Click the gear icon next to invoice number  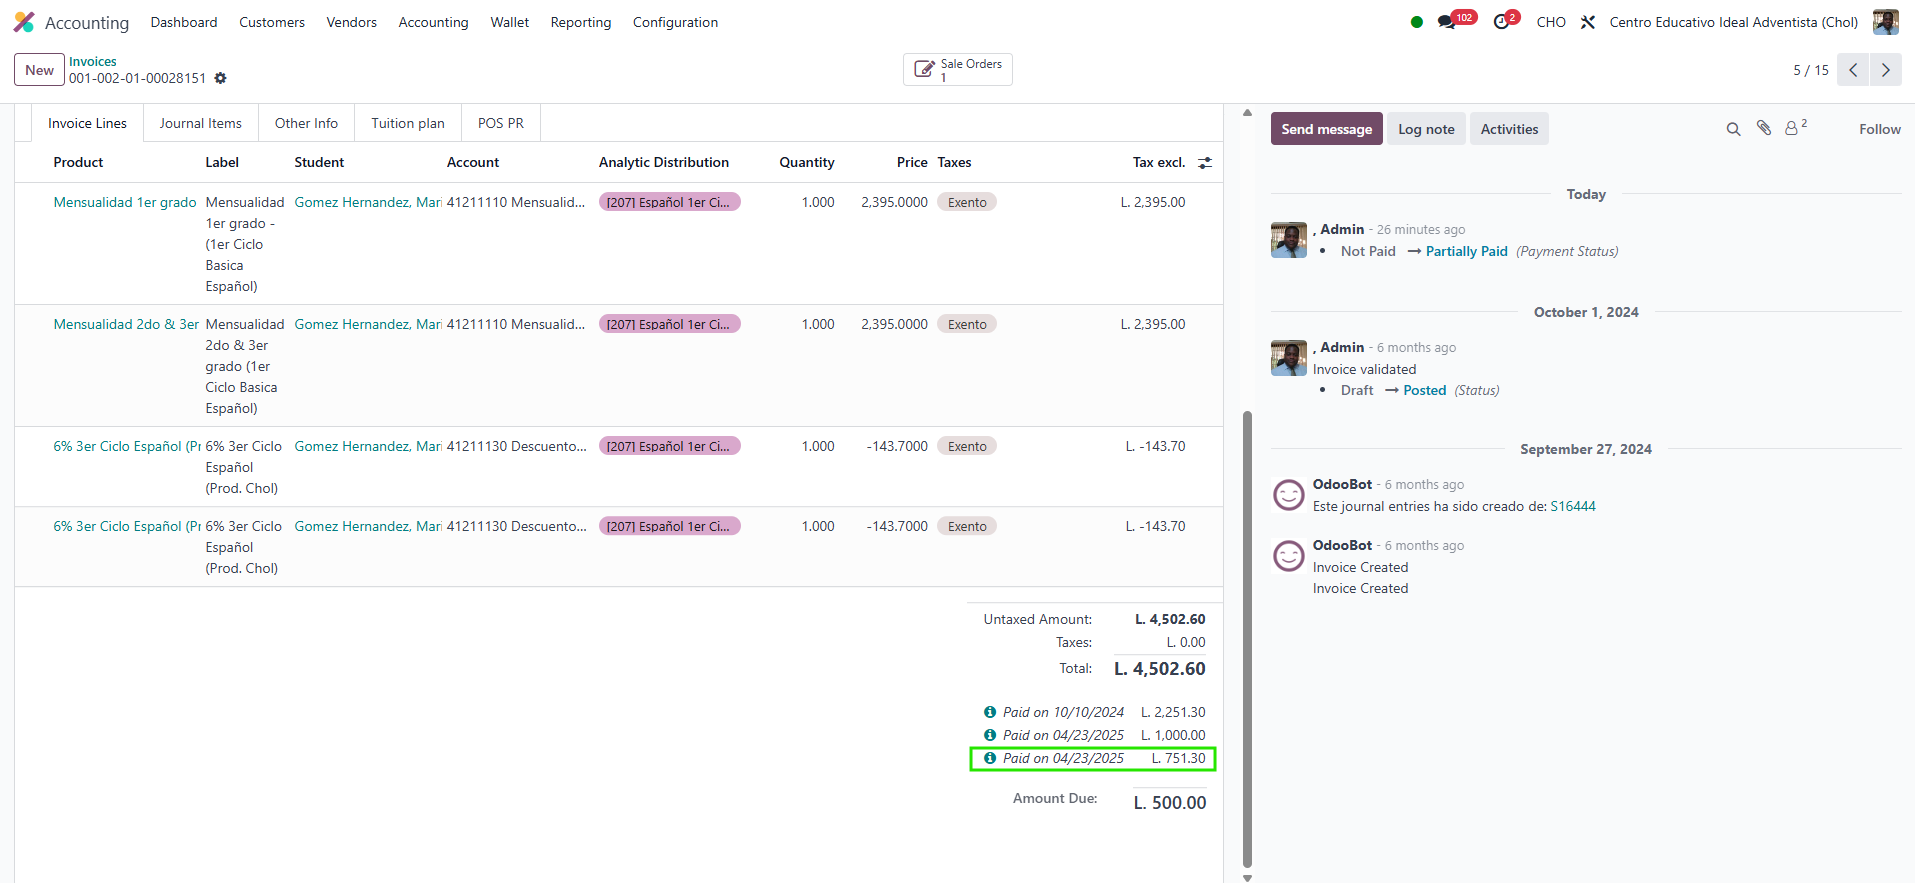point(221,78)
